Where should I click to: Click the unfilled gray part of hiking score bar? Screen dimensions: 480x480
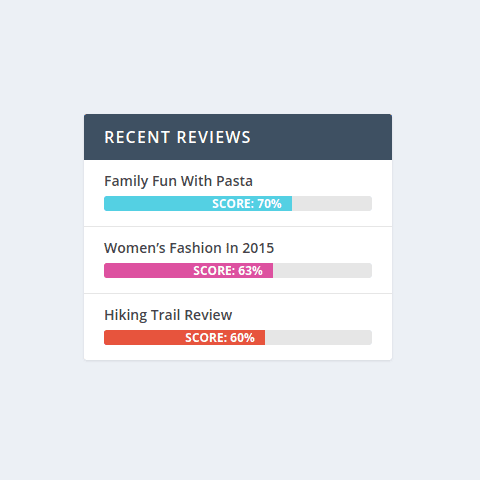319,337
